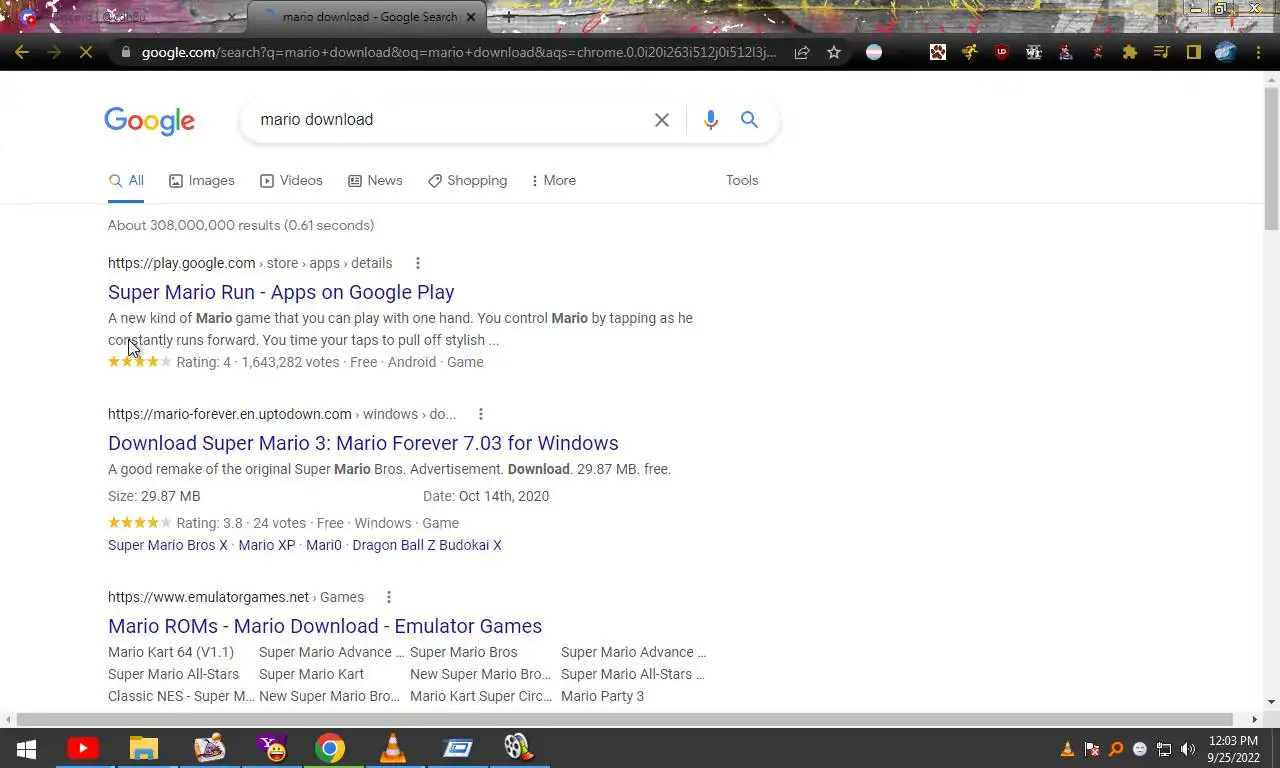Click the About 308,000,000 results text
Screen dimensions: 1280x768
click(241, 225)
